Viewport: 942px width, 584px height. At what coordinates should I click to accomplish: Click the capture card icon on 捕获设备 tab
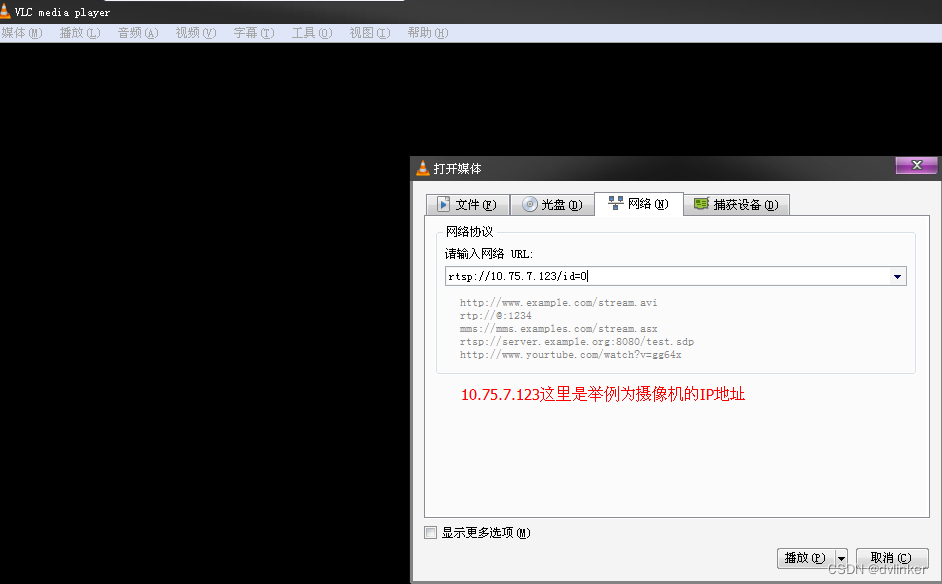[x=701, y=204]
